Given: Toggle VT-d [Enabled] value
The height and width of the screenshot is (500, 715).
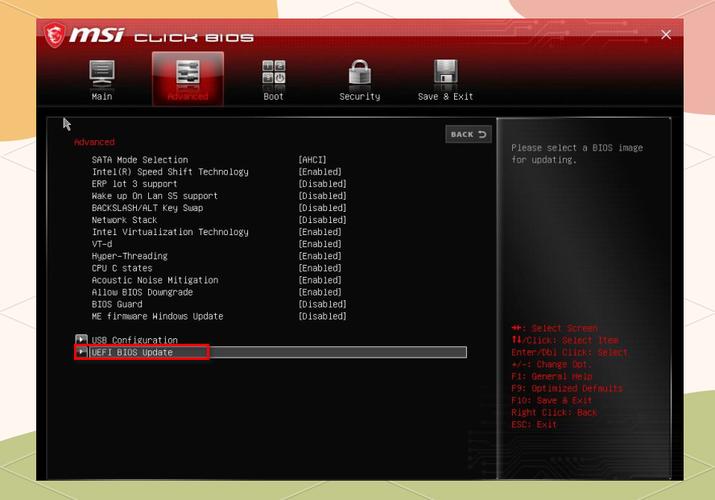Looking at the screenshot, I should point(320,244).
